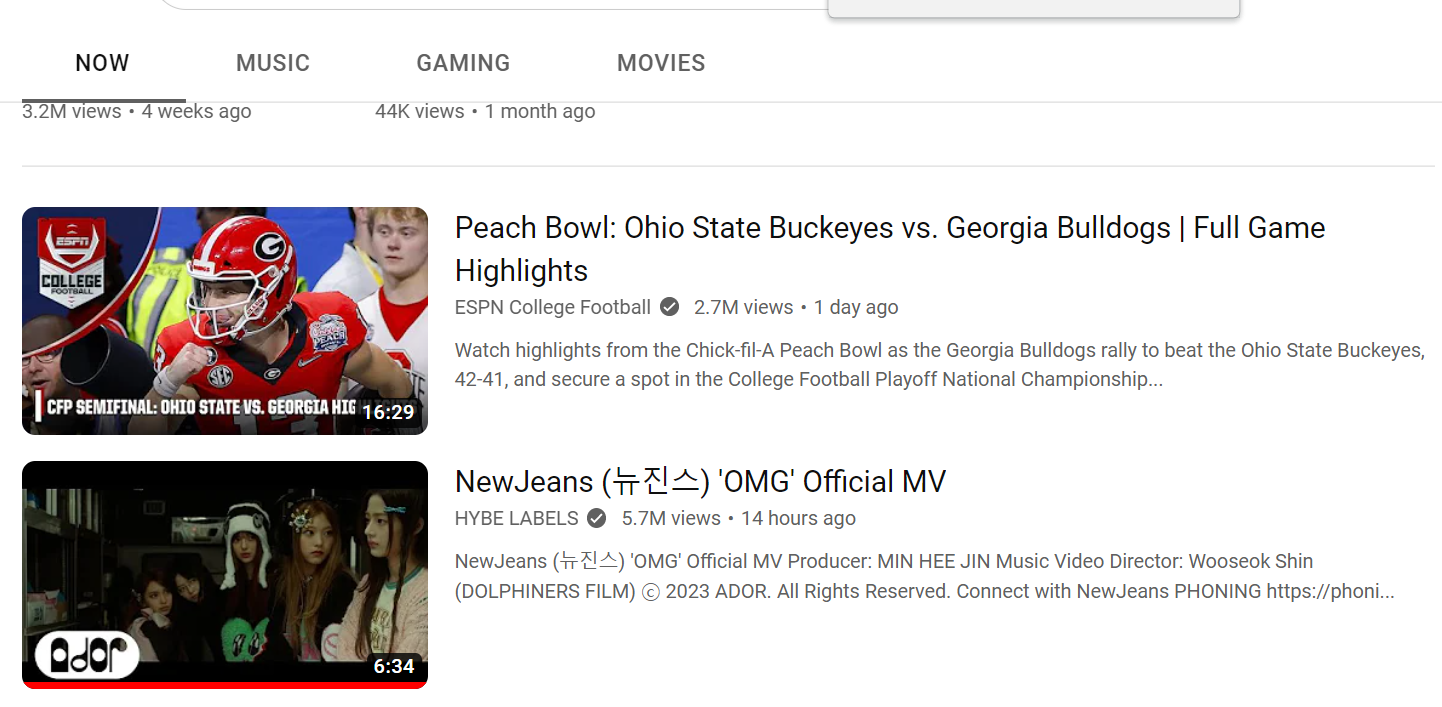1442x707 pixels.
Task: Click the ADOR logo on NewJeans thumbnail
Action: pyautogui.click(x=87, y=655)
